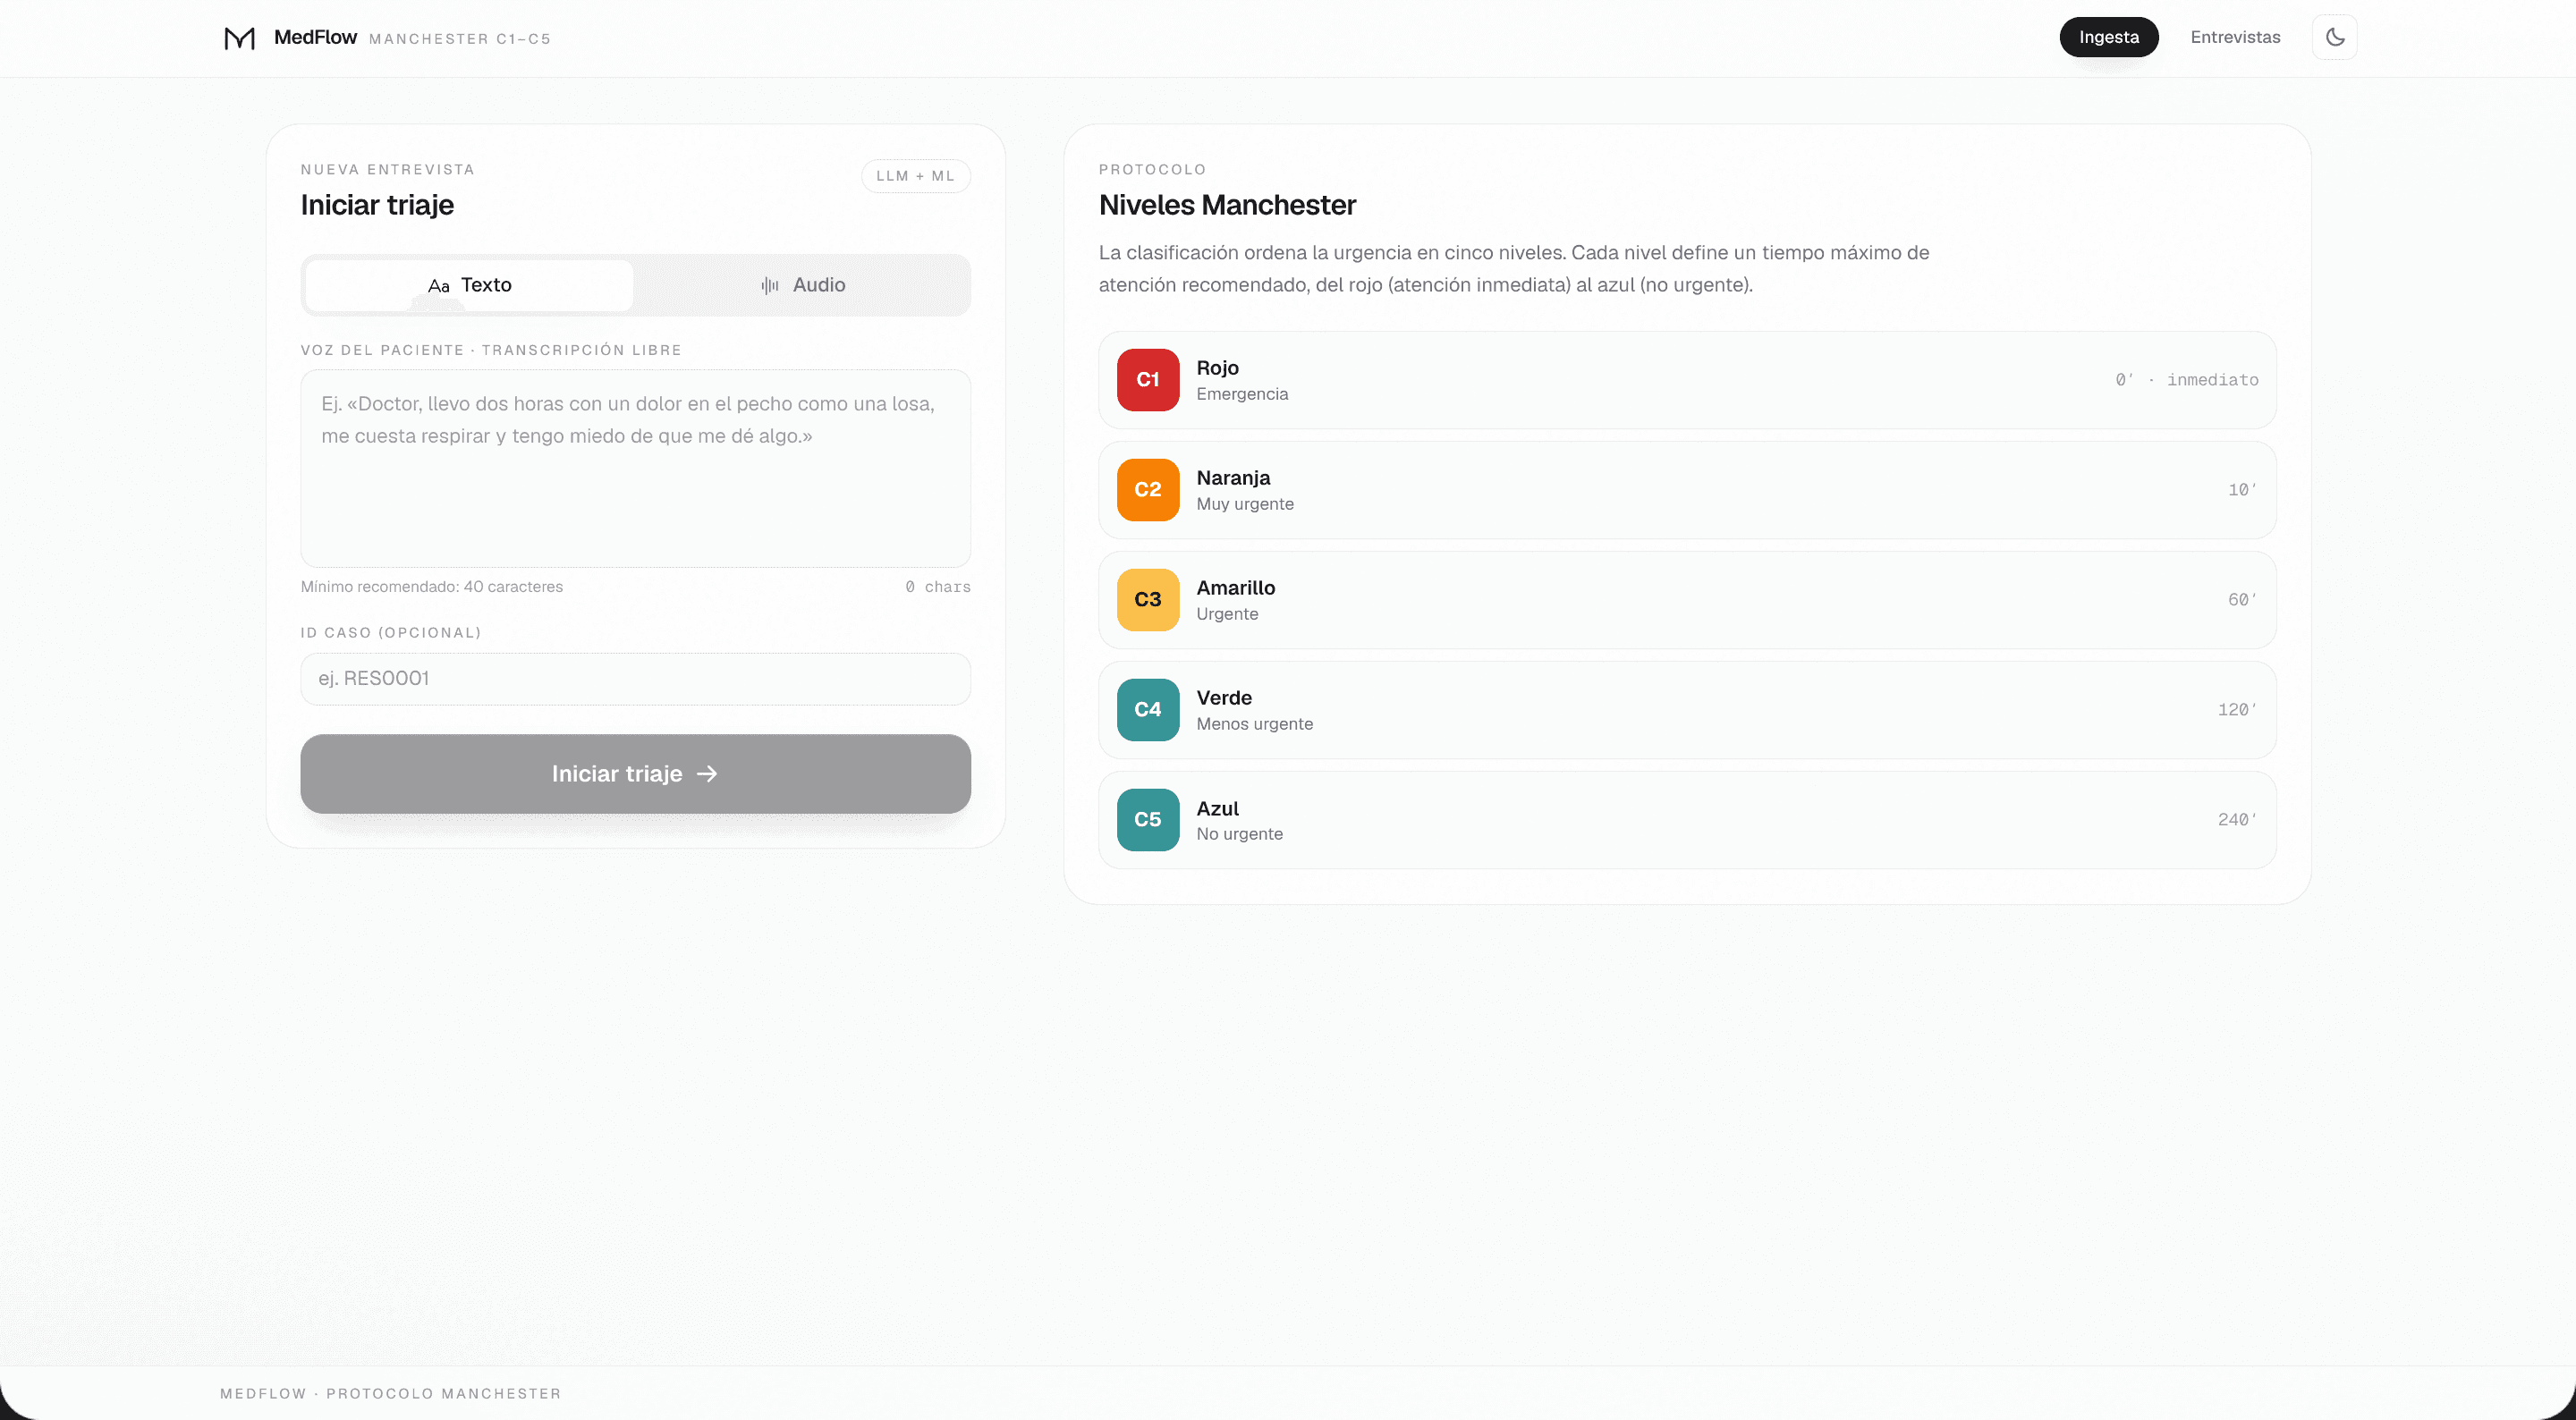
Task: Click the 60′ time value
Action: click(x=2242, y=600)
